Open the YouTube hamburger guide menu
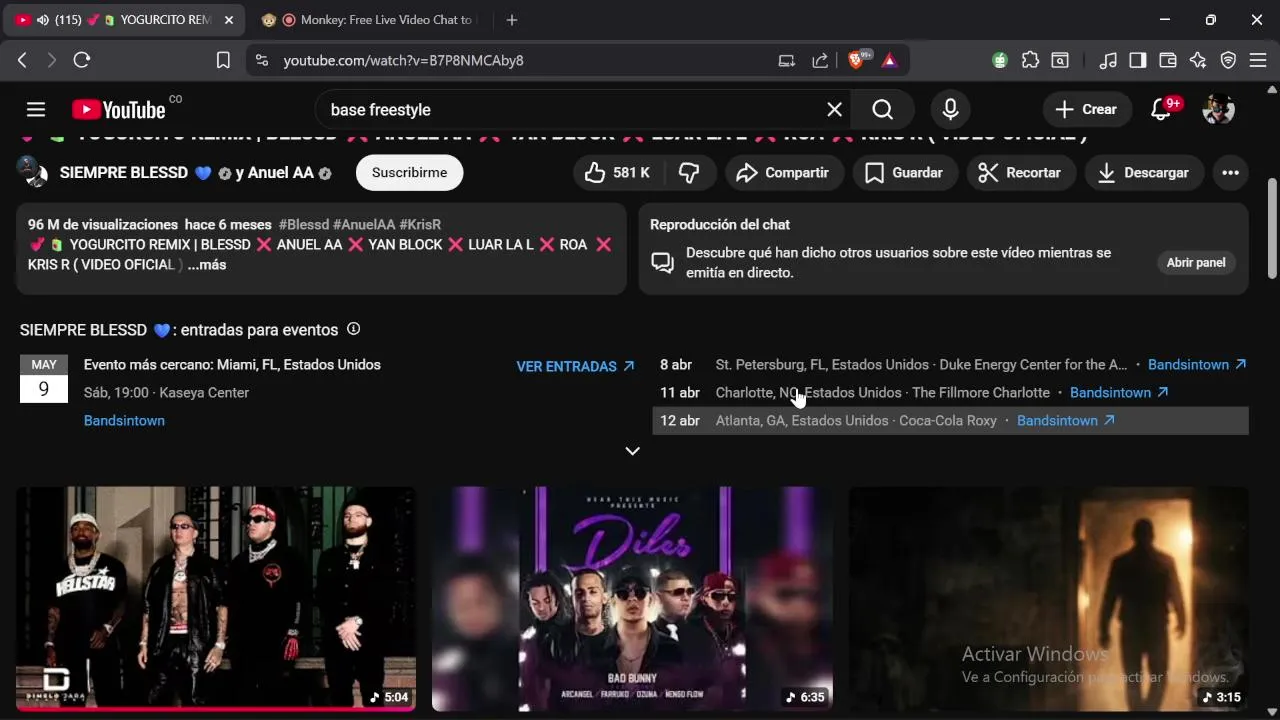This screenshot has height=720, width=1280. tap(36, 110)
